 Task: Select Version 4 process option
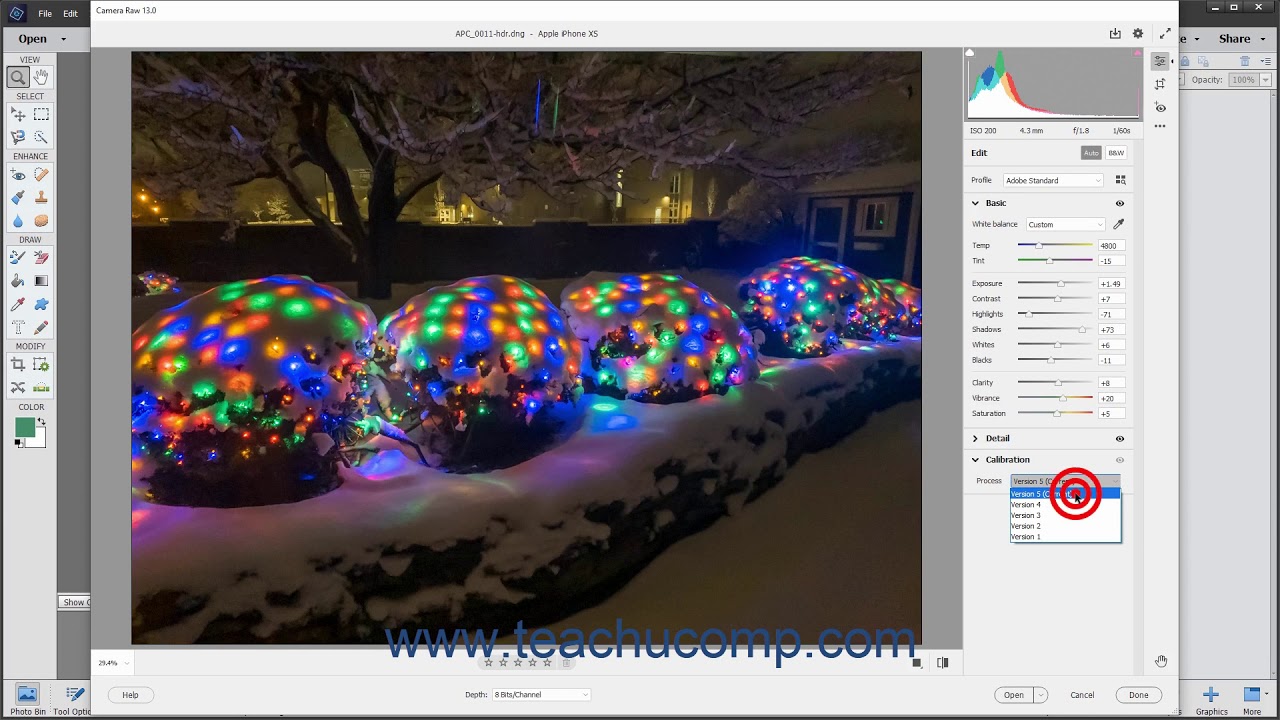click(1065, 505)
